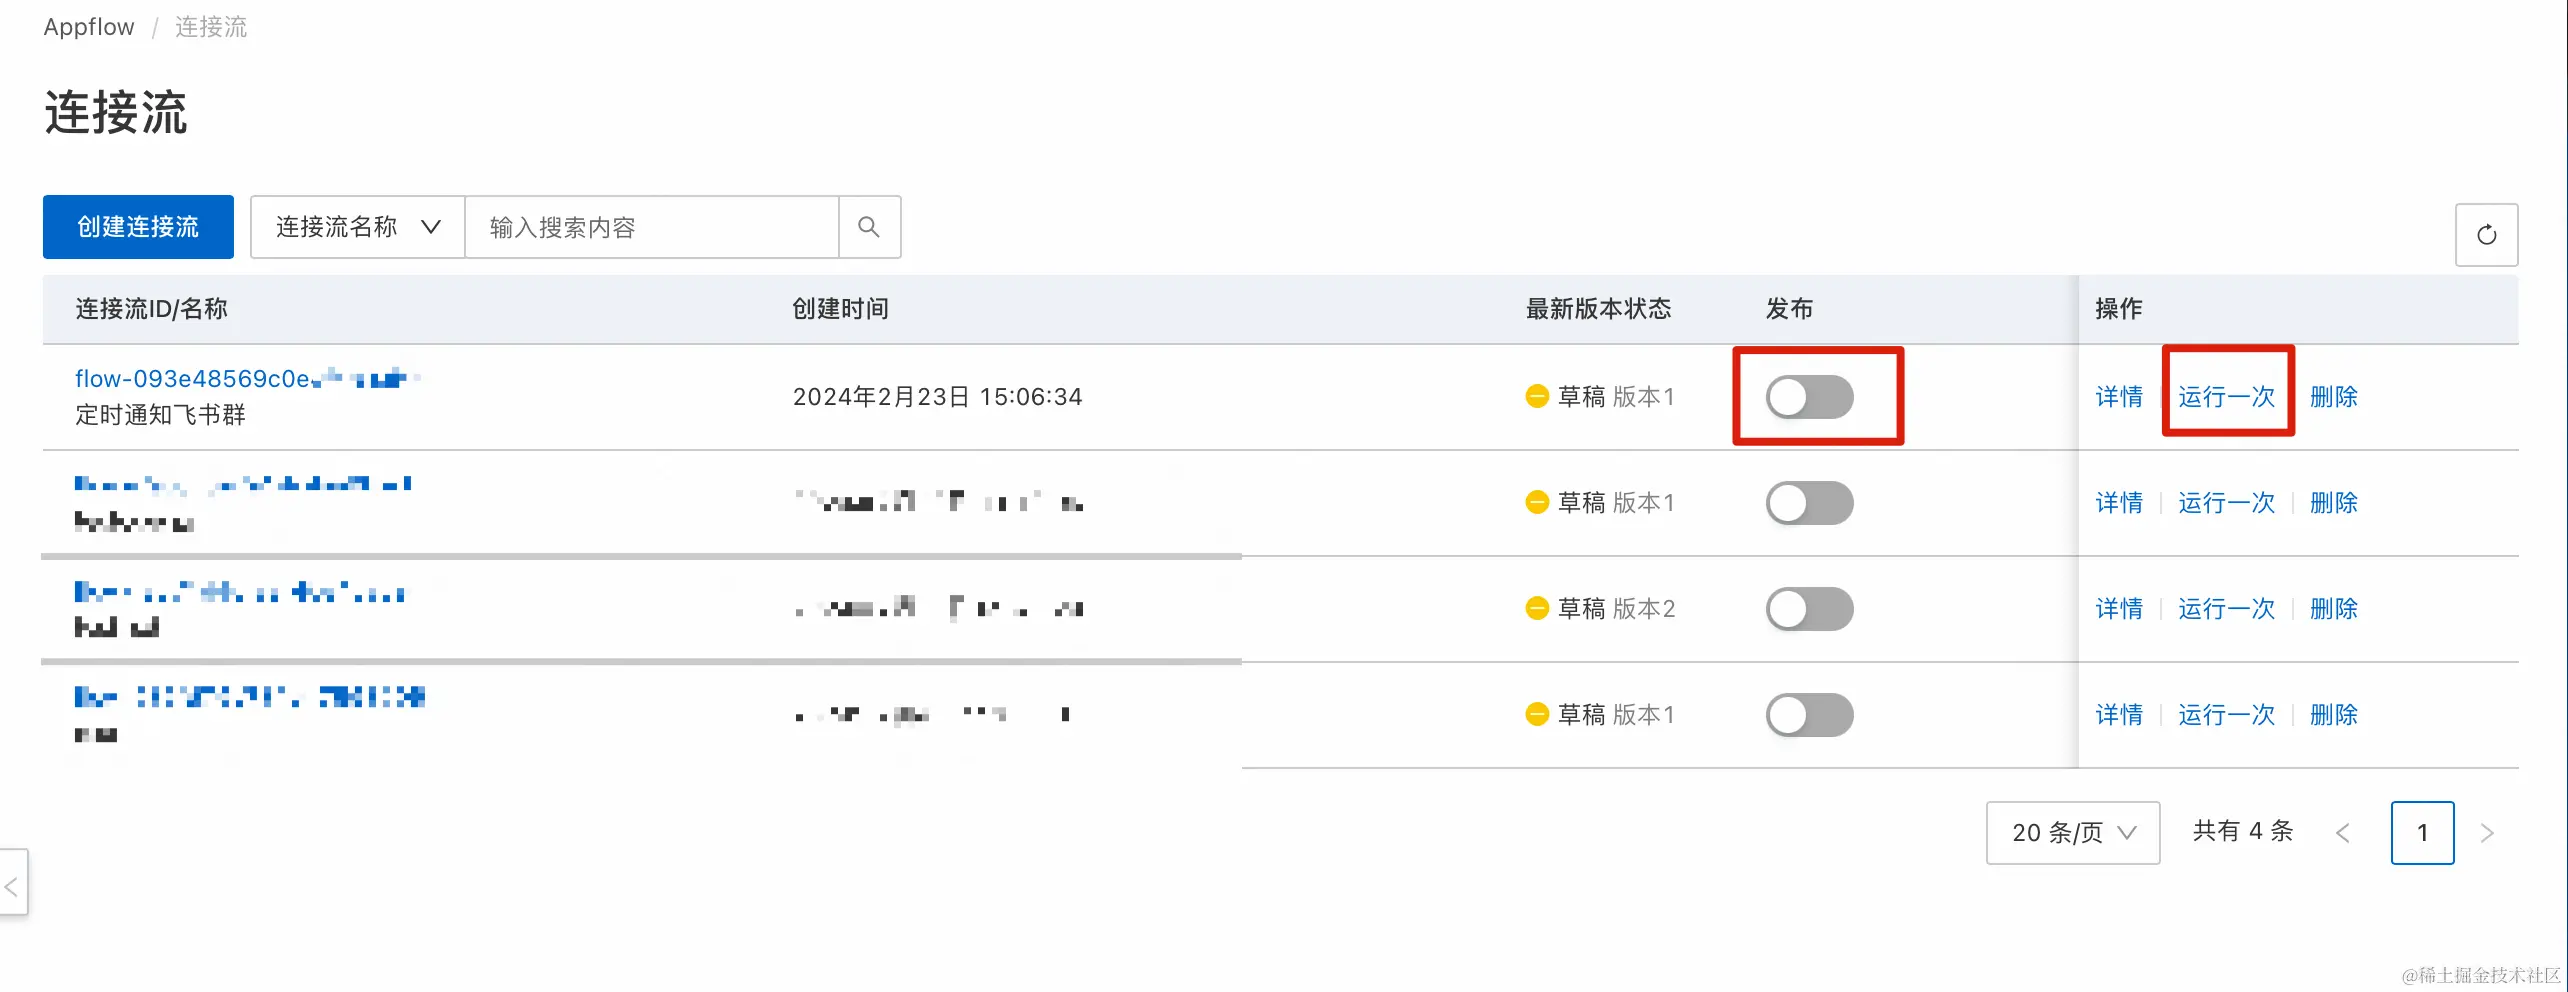2568x992 pixels.
Task: Click the 操作 column header
Action: point(2119,309)
